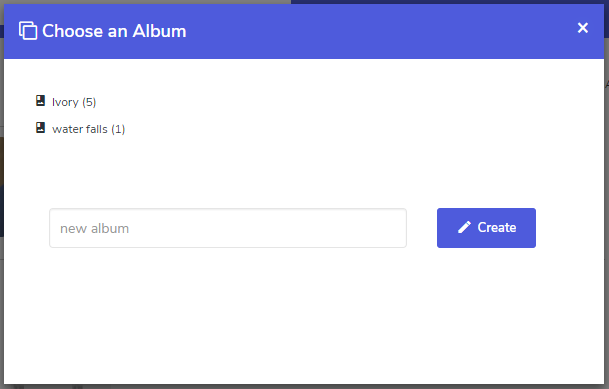Image resolution: width=609 pixels, height=389 pixels.
Task: Click the pencil icon on Create button
Action: click(x=464, y=227)
